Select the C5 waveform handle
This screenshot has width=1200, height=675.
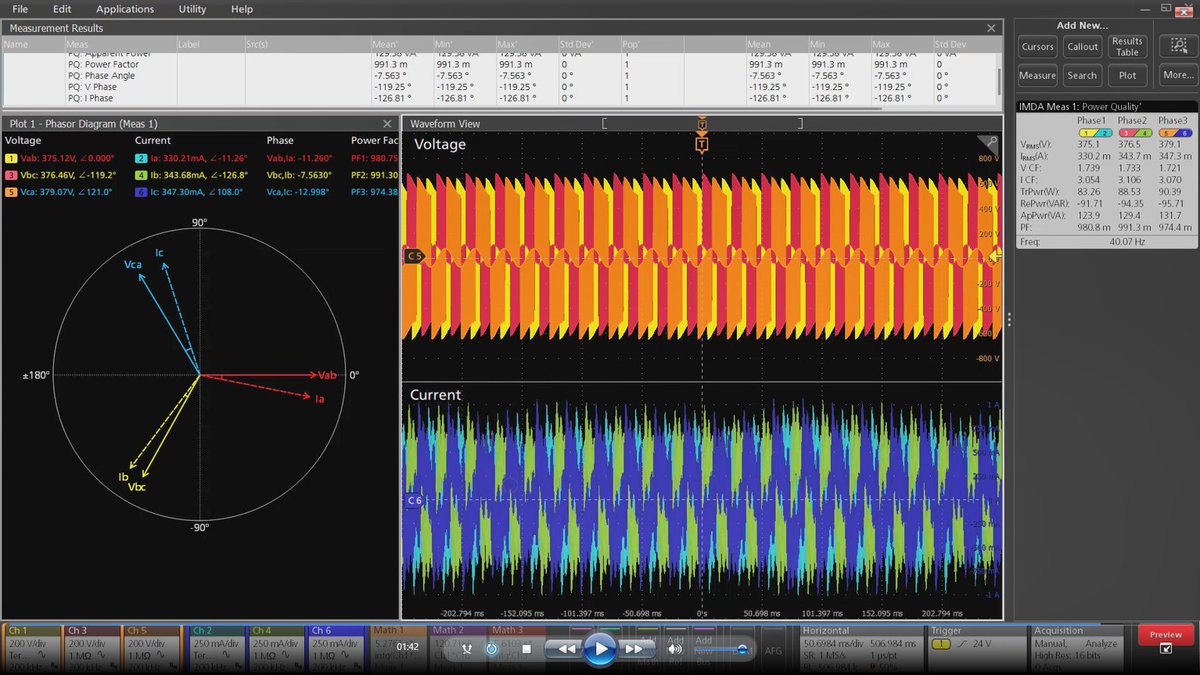(x=414, y=256)
